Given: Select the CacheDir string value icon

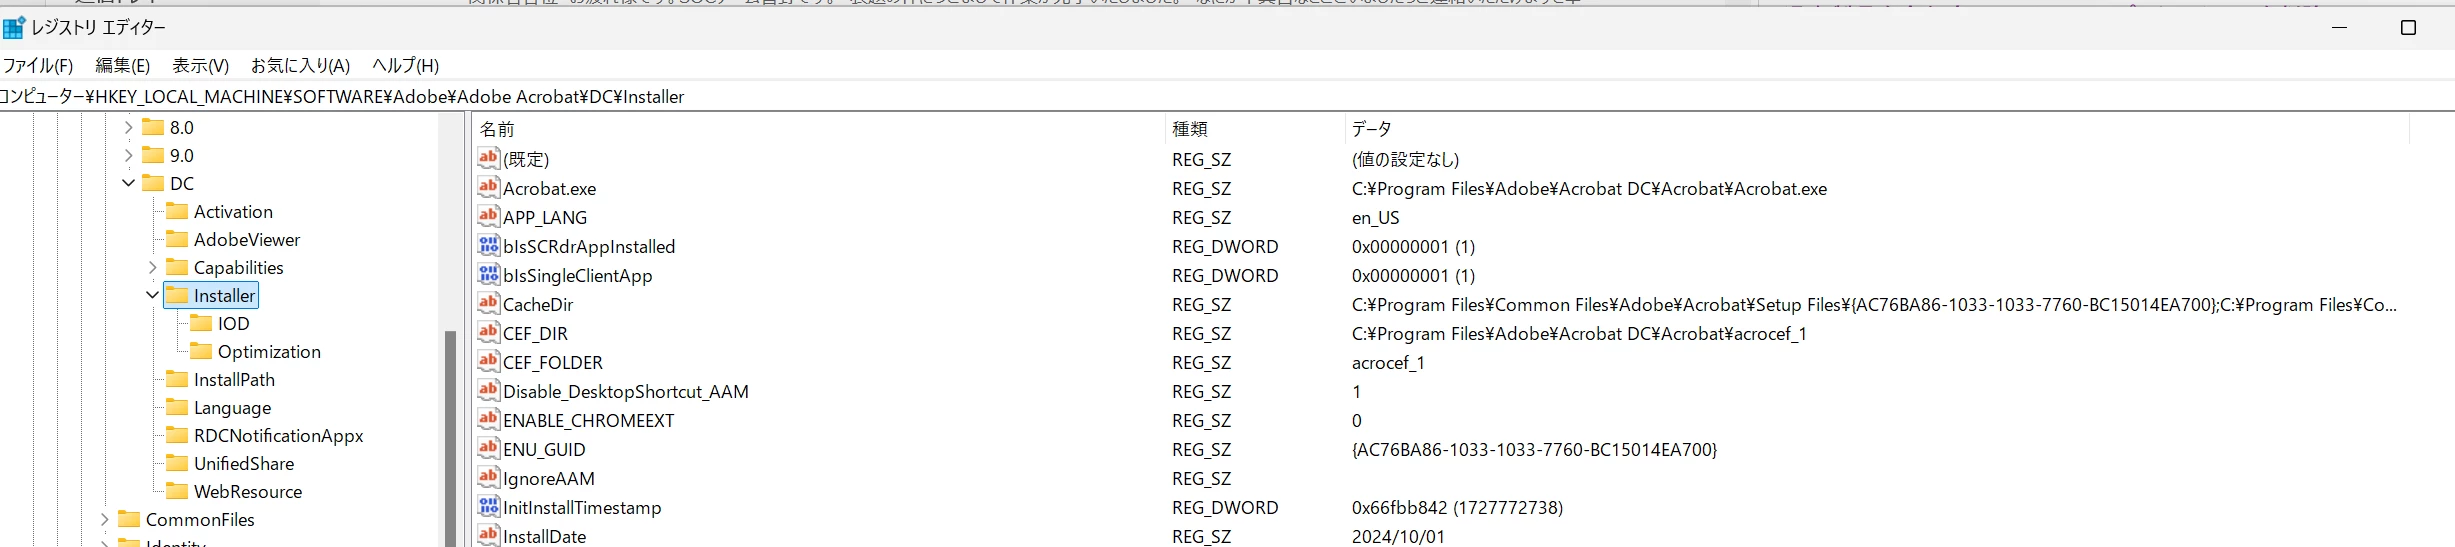Looking at the screenshot, I should coord(488,303).
